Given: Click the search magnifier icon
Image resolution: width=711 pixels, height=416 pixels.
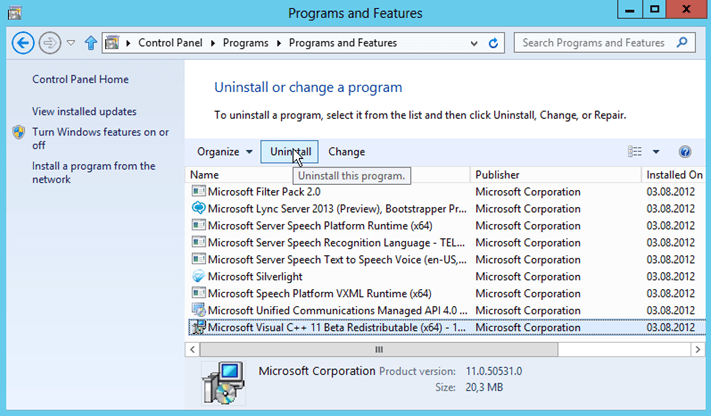Looking at the screenshot, I should point(682,43).
